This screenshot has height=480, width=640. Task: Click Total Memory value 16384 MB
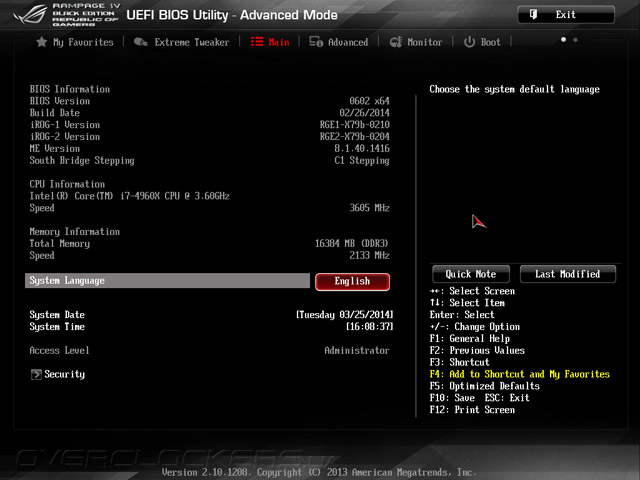(x=351, y=243)
